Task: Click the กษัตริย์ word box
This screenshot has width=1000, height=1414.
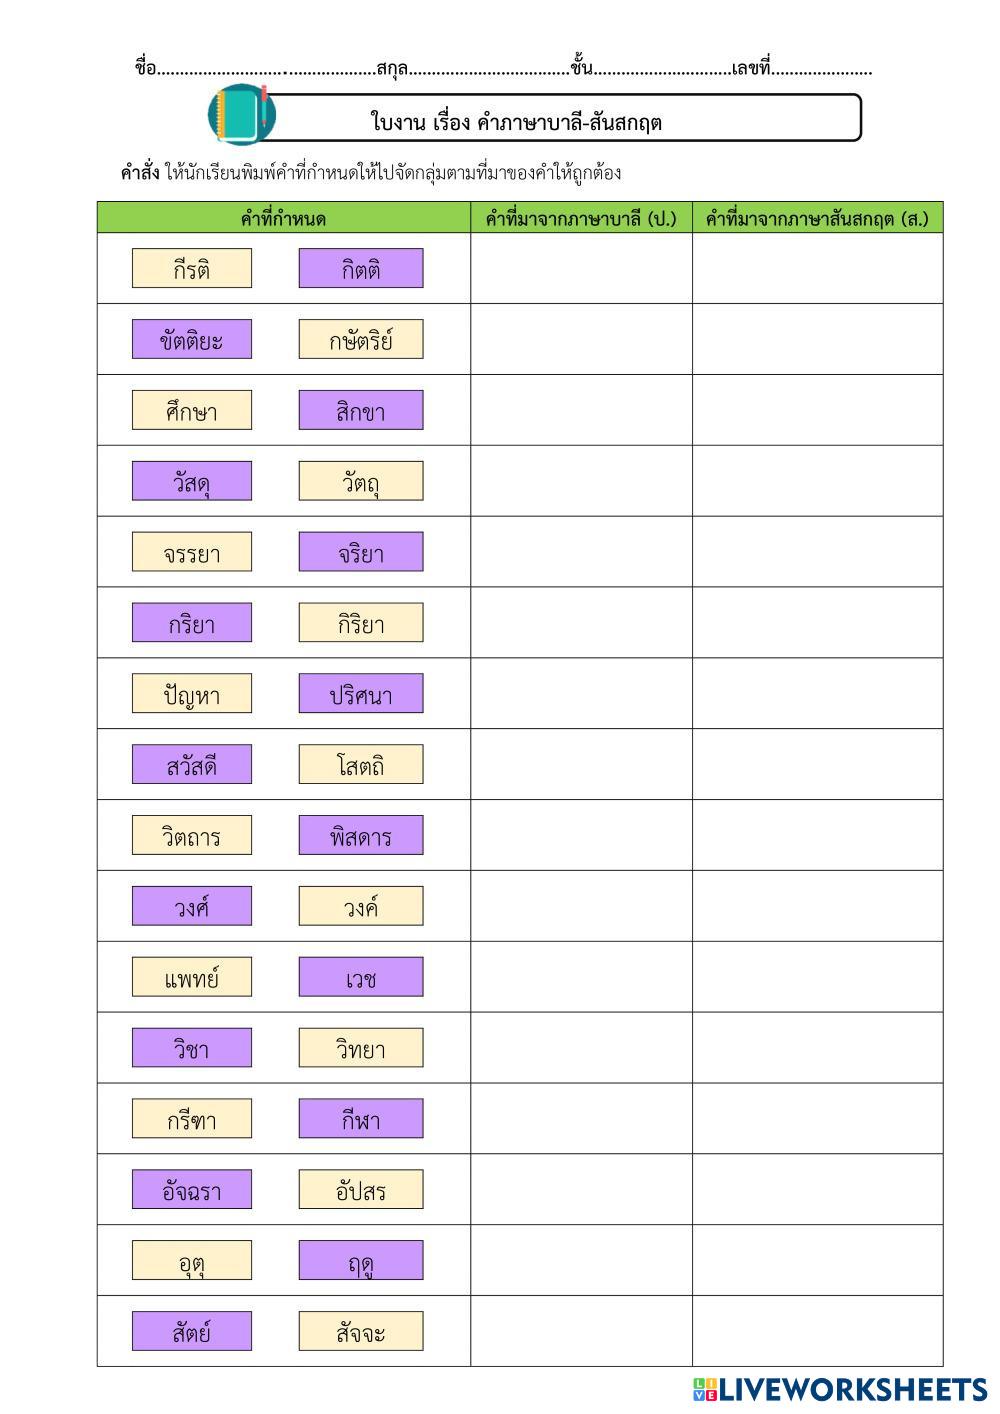Action: (x=360, y=340)
